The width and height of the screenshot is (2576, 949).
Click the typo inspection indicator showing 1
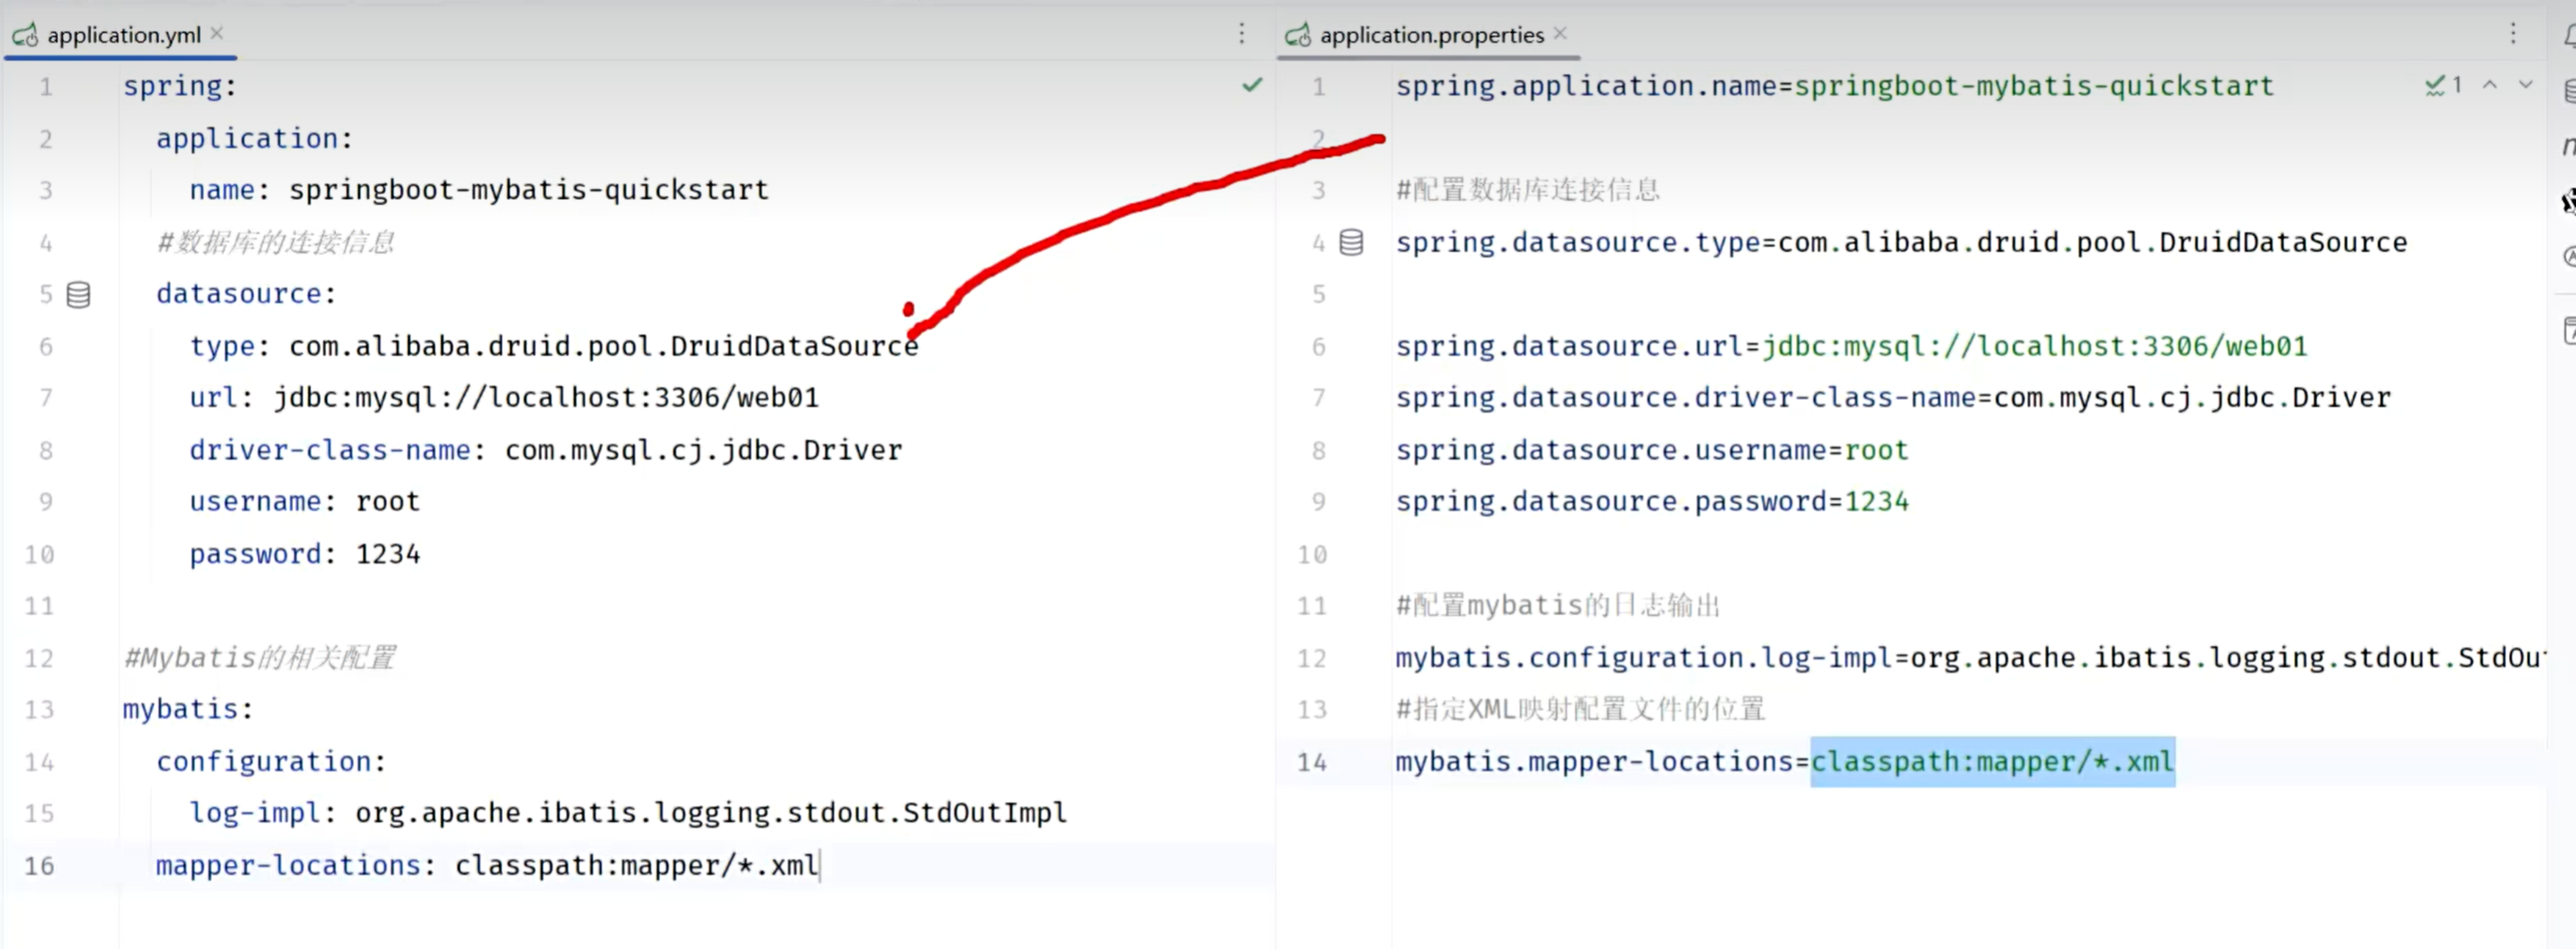tap(2443, 86)
